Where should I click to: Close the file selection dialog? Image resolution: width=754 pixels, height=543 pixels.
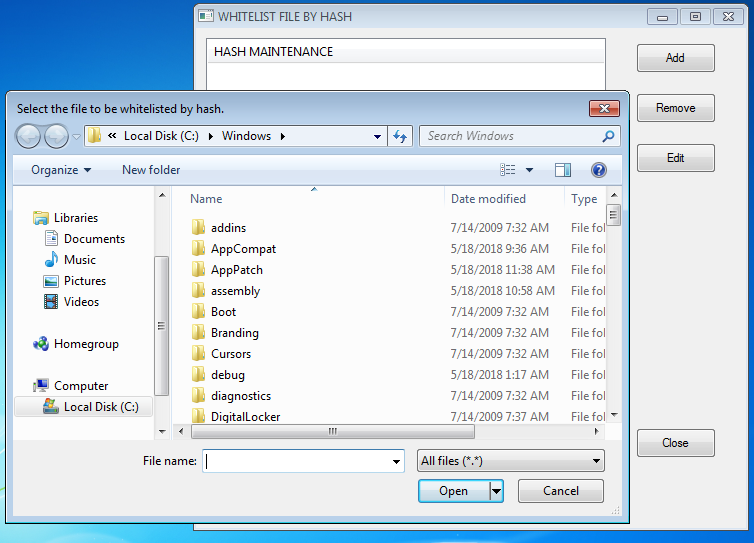coord(604,108)
